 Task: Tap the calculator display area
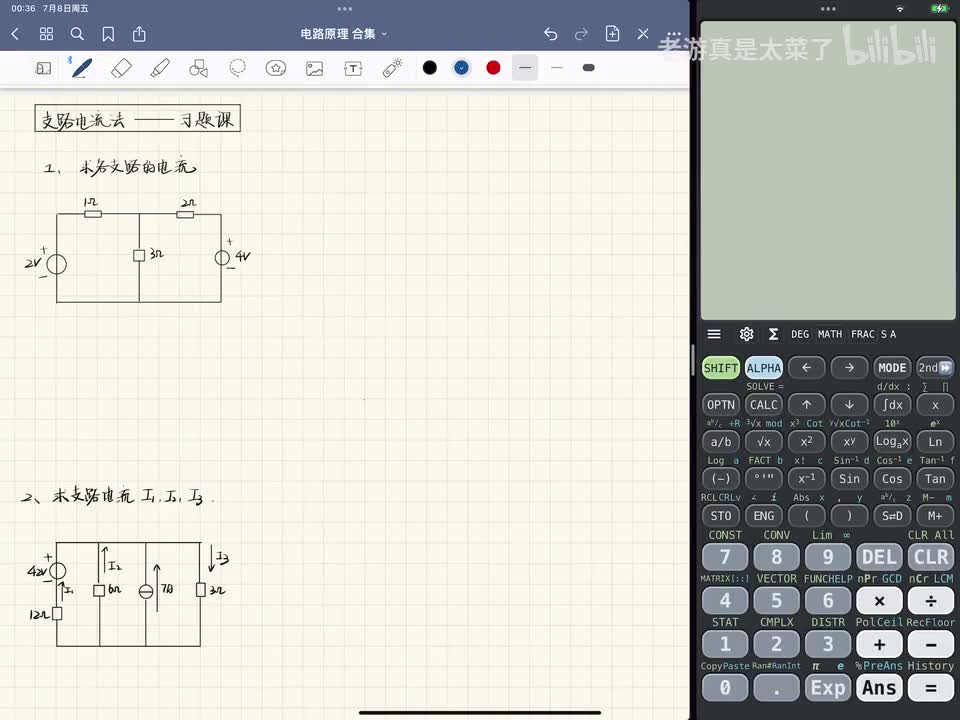click(x=828, y=170)
